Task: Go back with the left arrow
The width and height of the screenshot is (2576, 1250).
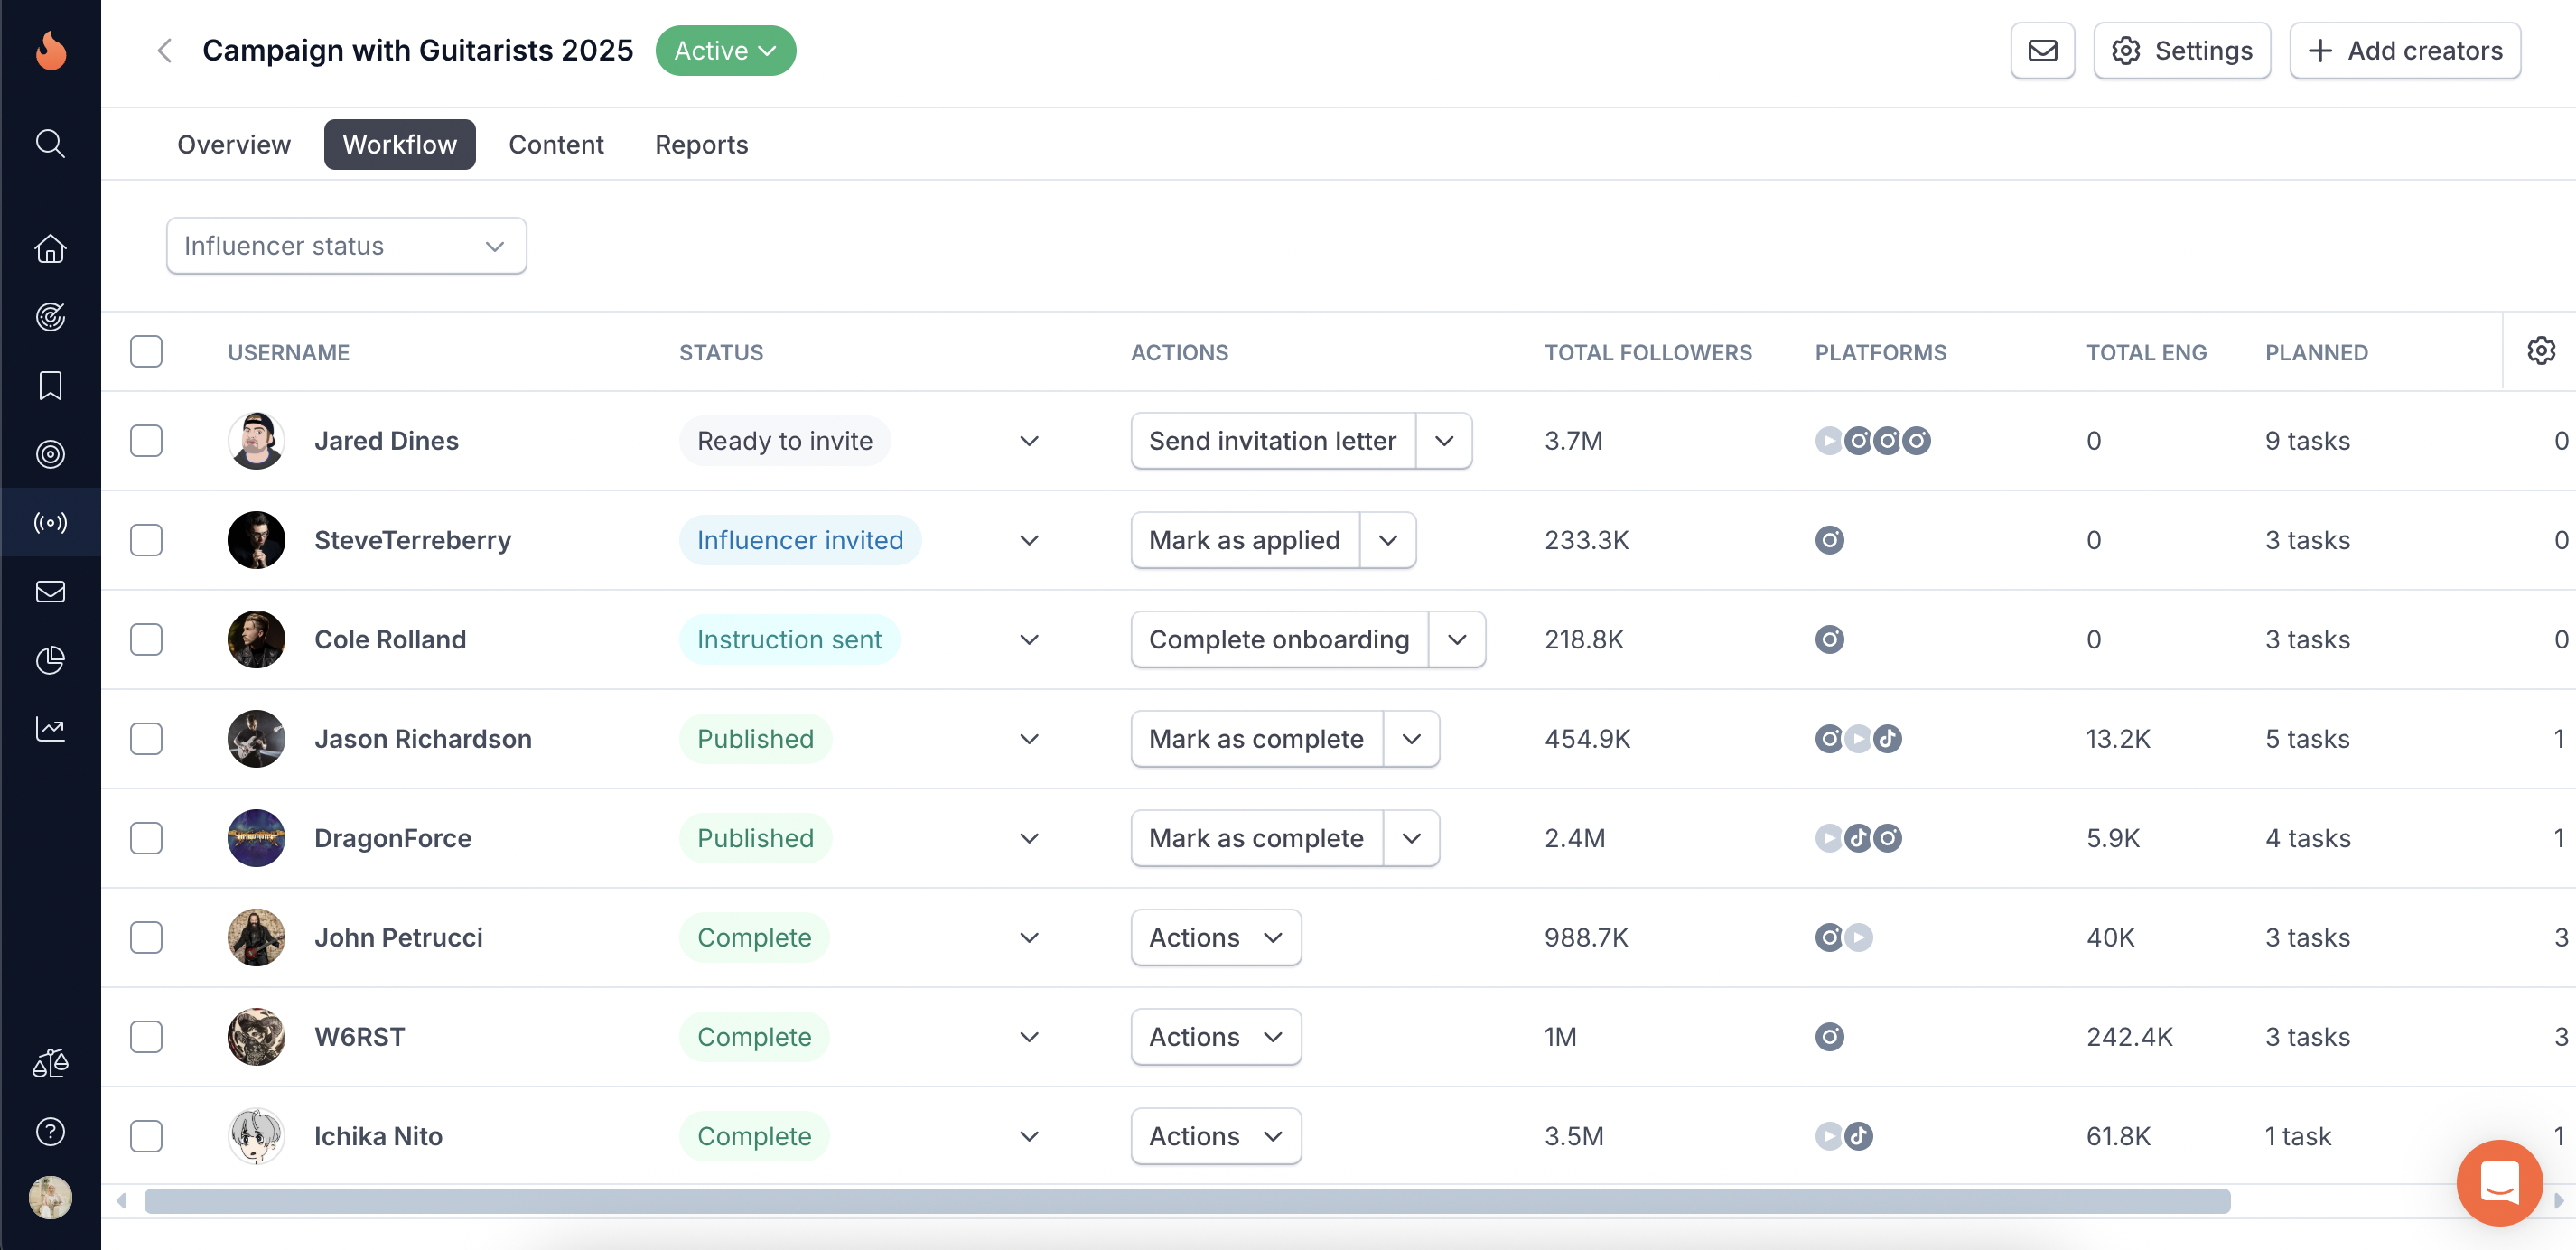Action: [x=165, y=50]
